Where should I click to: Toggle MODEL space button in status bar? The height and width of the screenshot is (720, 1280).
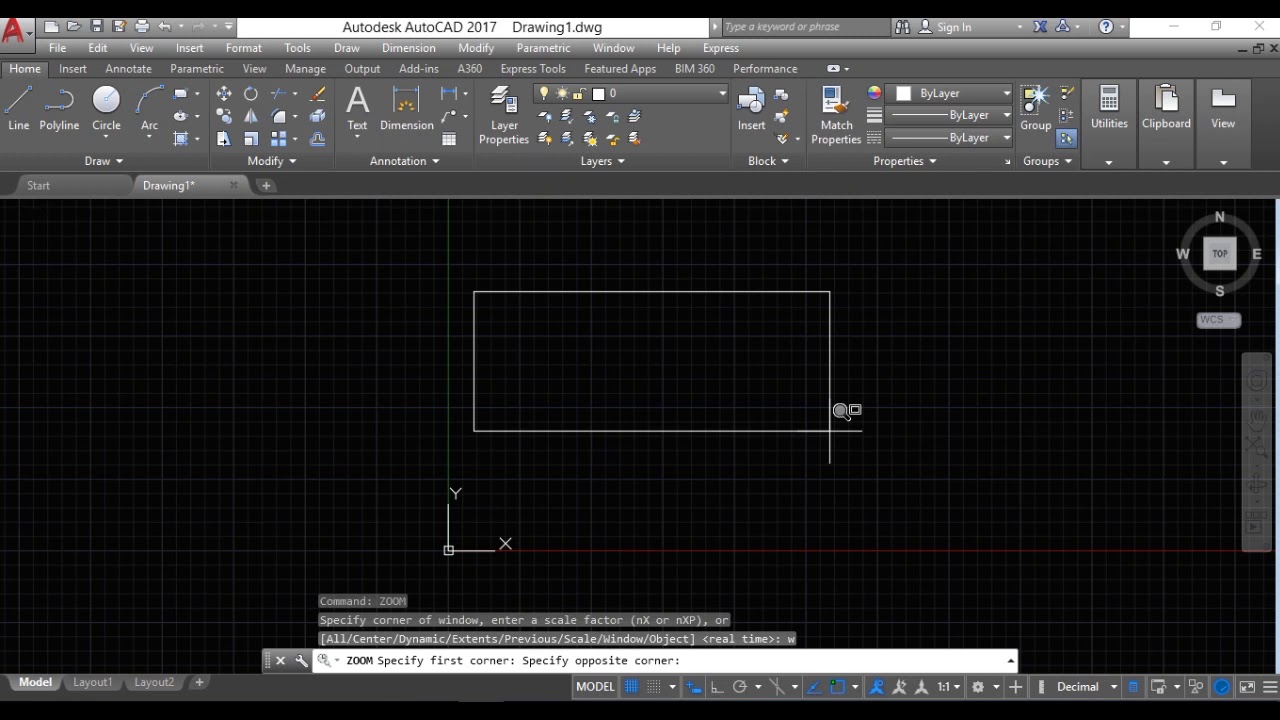tap(595, 687)
